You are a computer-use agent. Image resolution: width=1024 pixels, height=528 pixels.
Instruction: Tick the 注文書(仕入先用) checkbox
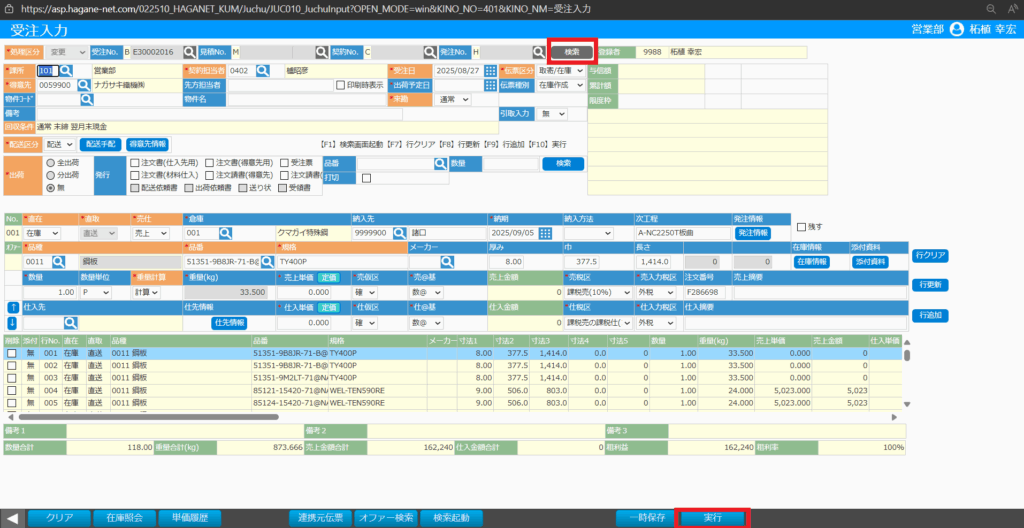pyautogui.click(x=135, y=163)
